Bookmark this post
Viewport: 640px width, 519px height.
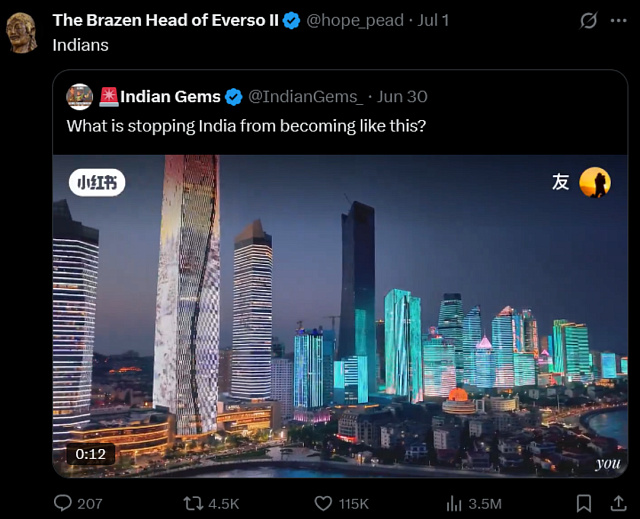click(584, 503)
